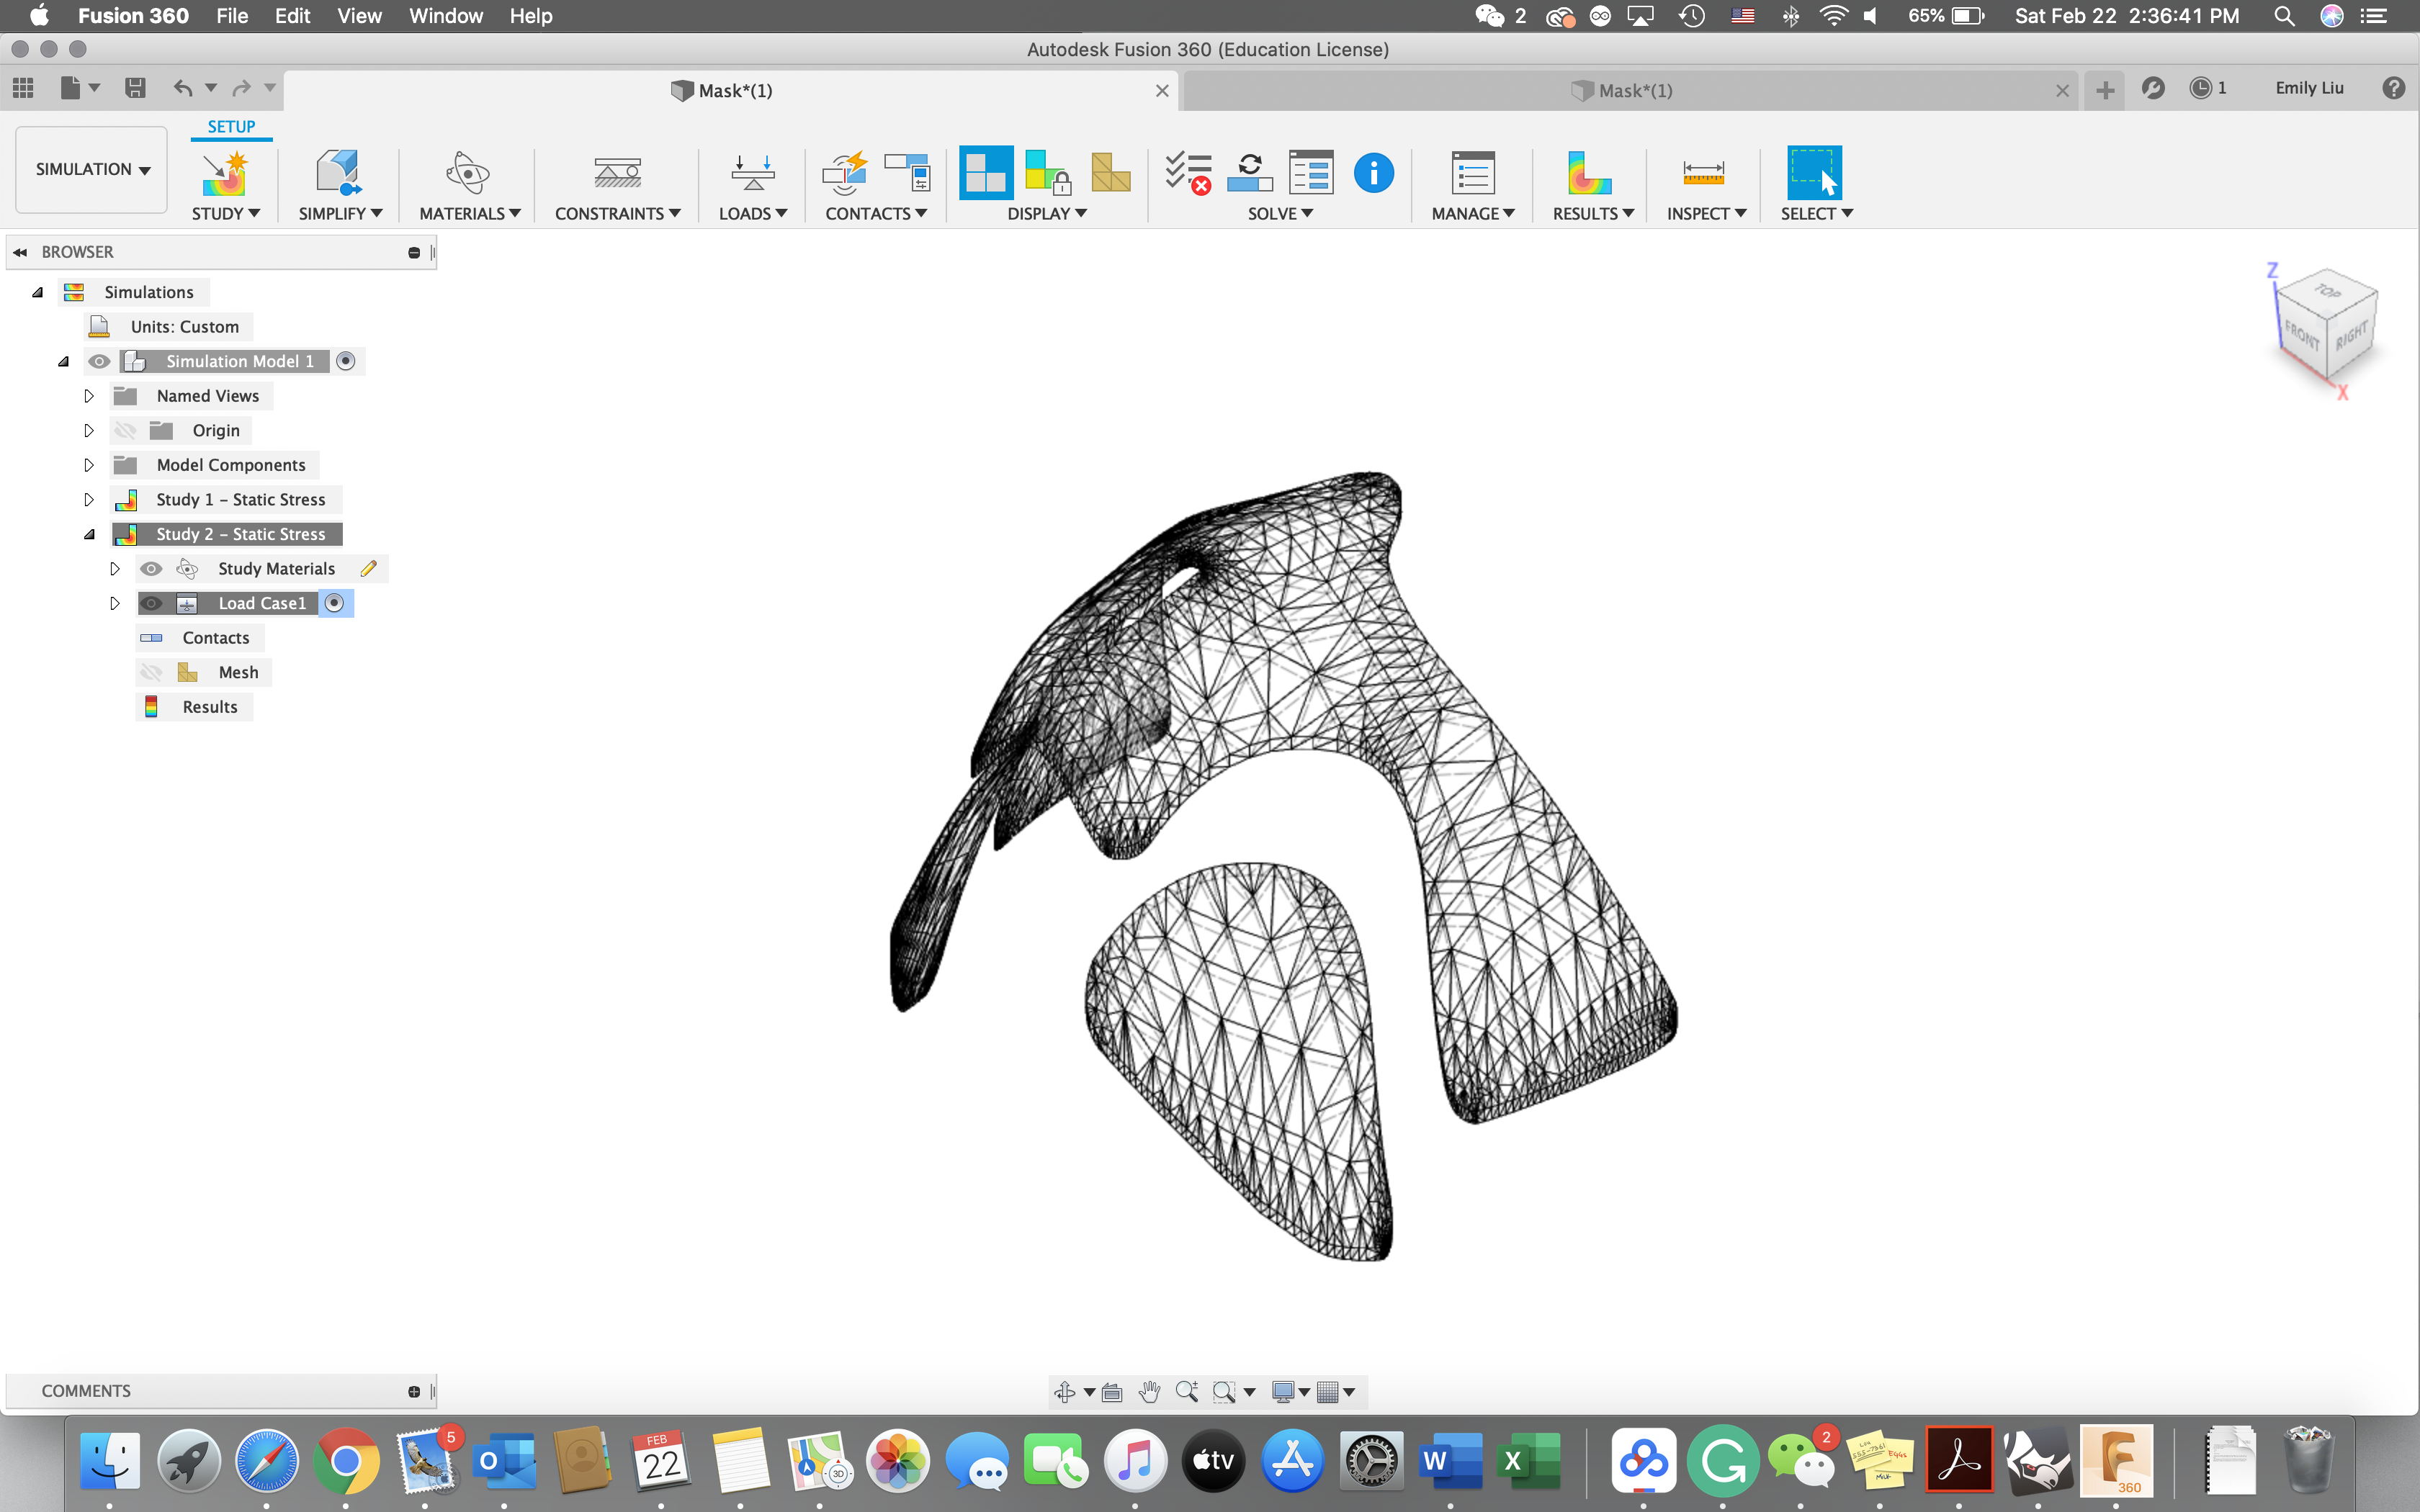
Task: Toggle visibility eye of Simulation Model 1
Action: coord(99,361)
